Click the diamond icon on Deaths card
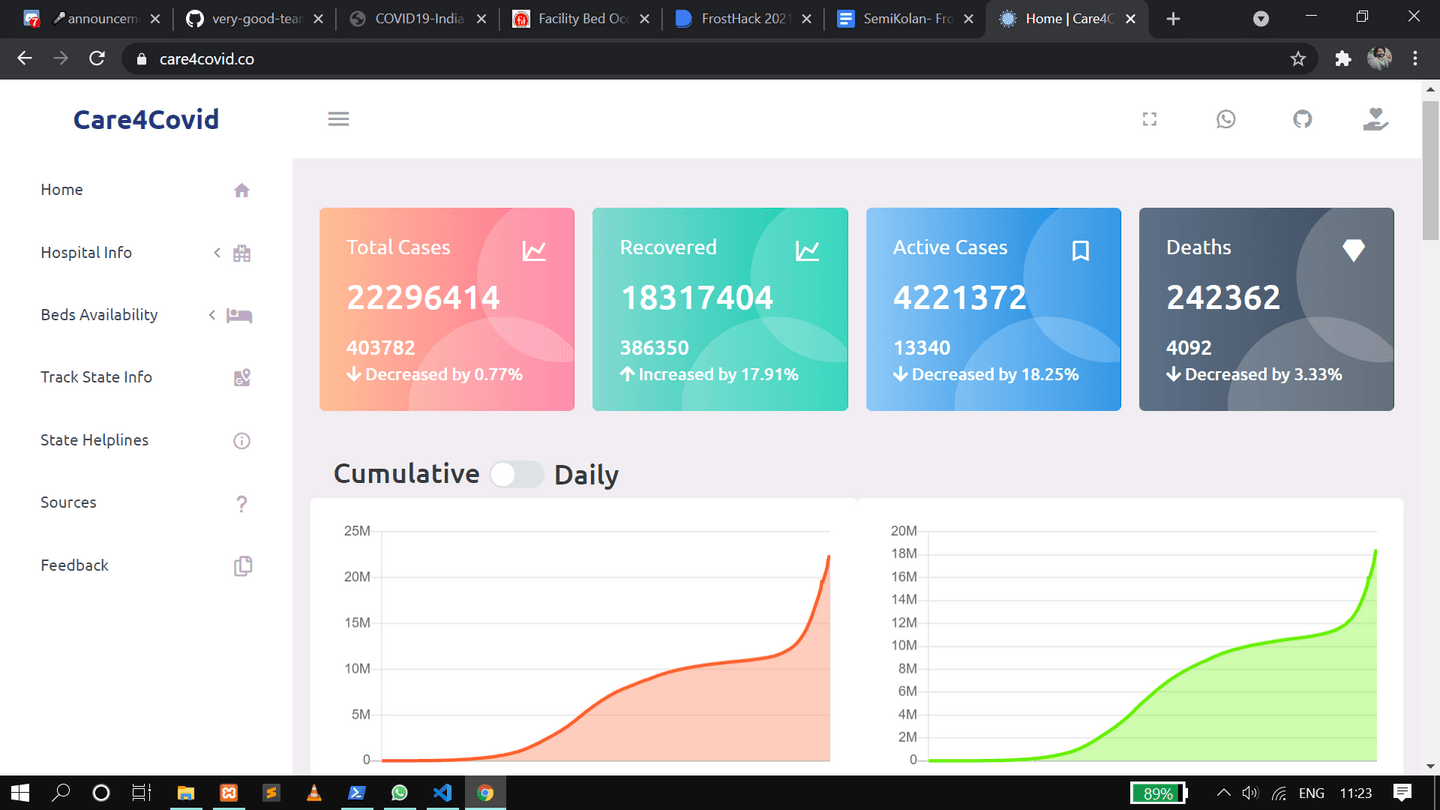 [x=1354, y=251]
